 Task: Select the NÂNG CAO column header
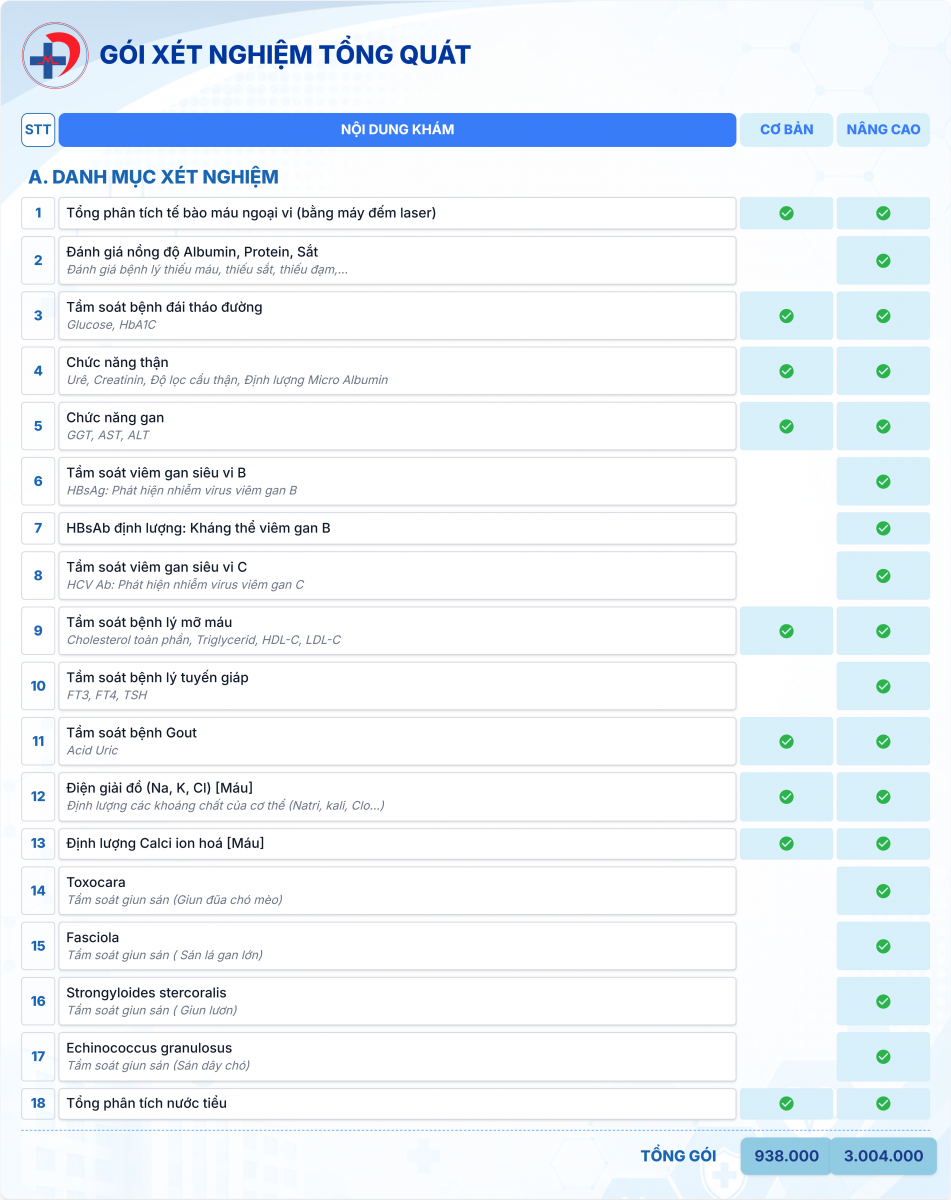[883, 130]
